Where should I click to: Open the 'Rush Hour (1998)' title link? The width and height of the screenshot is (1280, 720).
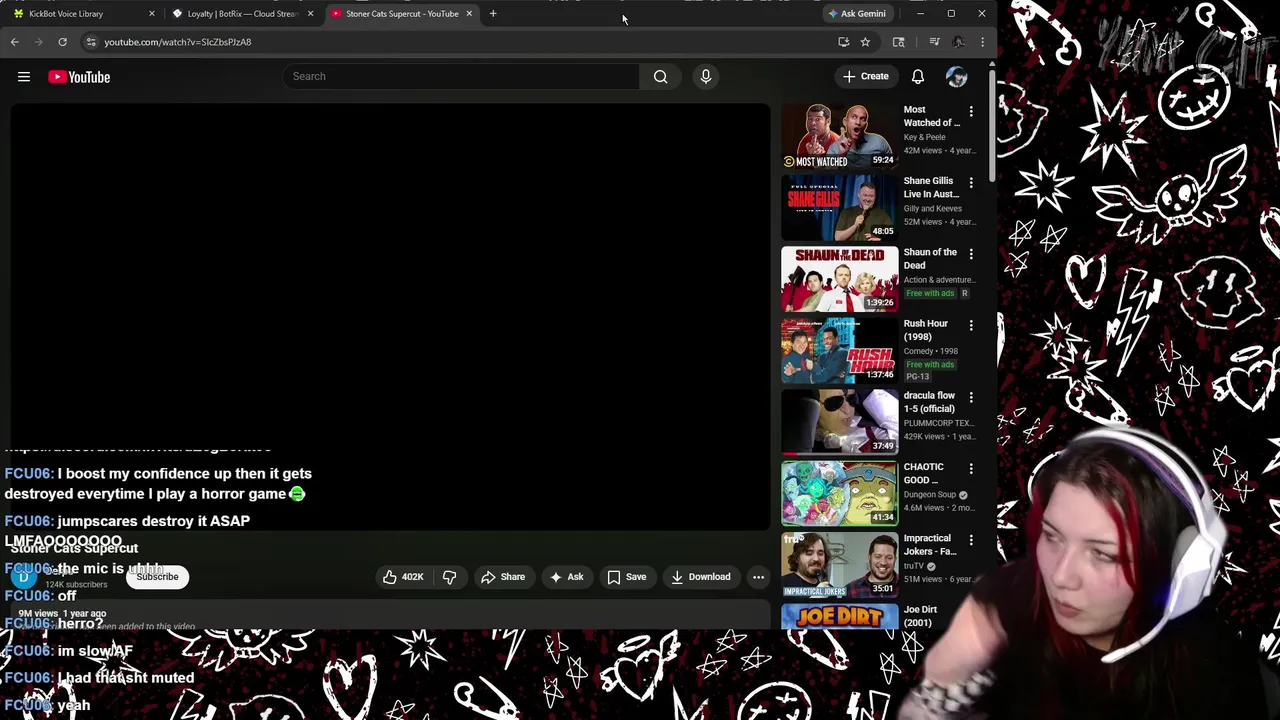tap(926, 330)
